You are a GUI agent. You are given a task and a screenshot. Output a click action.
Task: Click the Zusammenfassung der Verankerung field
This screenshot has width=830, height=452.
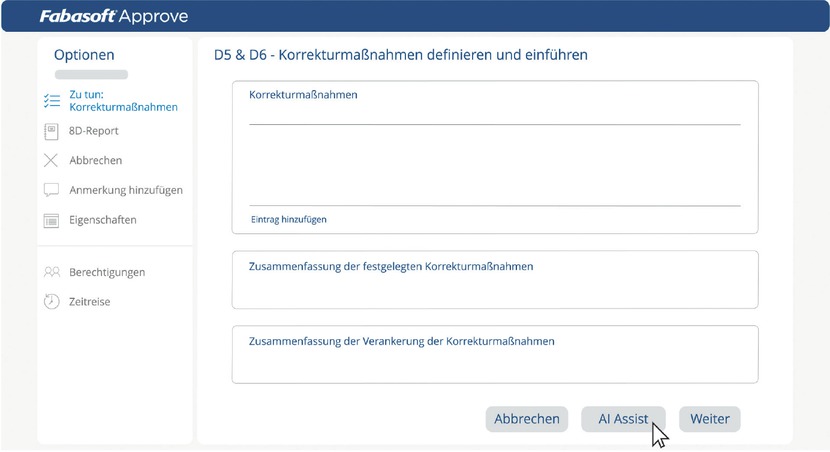click(x=494, y=354)
